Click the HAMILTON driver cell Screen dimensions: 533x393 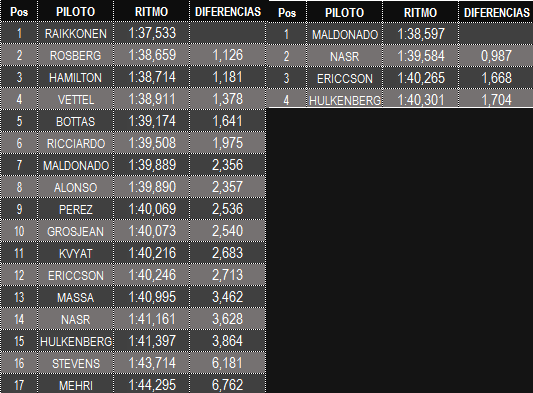pyautogui.click(x=75, y=78)
